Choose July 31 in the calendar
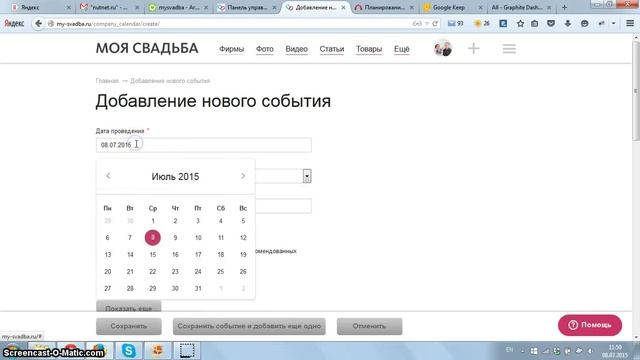 tap(198, 288)
